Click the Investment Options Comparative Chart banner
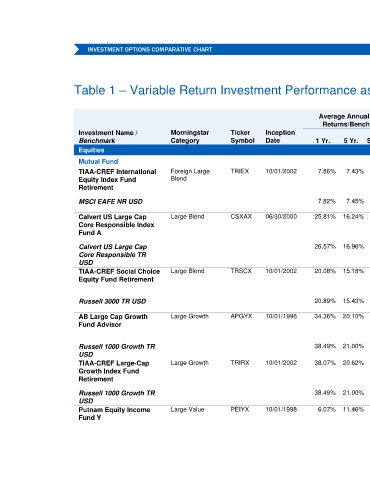Viewport: 370px width, 480px height. coord(222,49)
